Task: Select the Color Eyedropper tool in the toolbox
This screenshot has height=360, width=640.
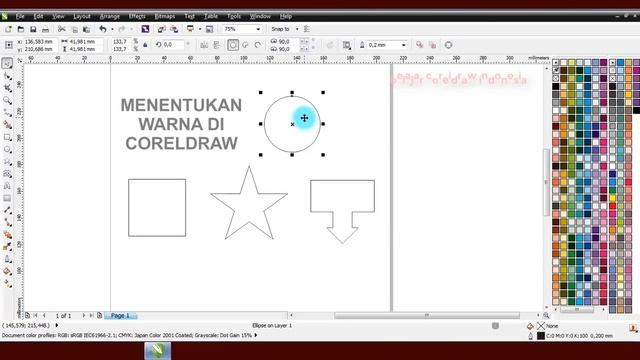Action: pyautogui.click(x=7, y=247)
